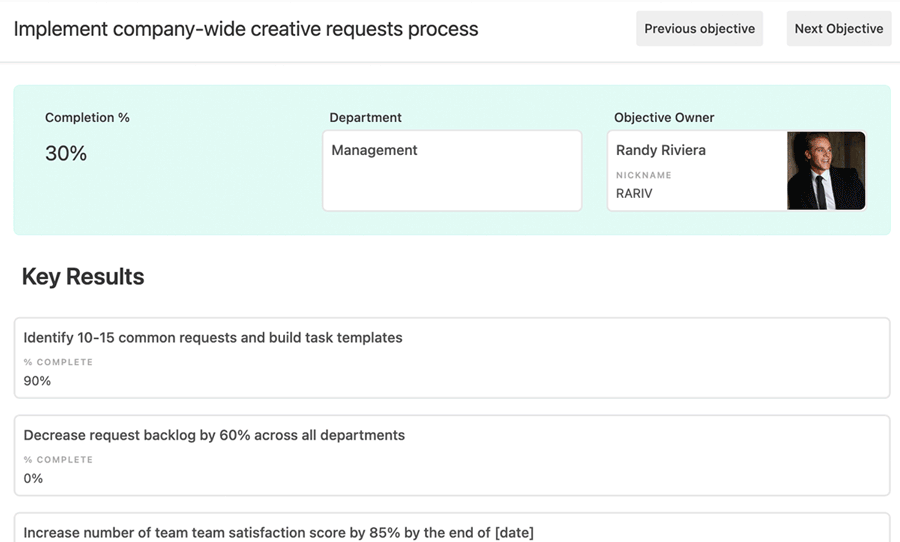The image size is (900, 542).
Task: Click the Department label
Action: (x=365, y=118)
